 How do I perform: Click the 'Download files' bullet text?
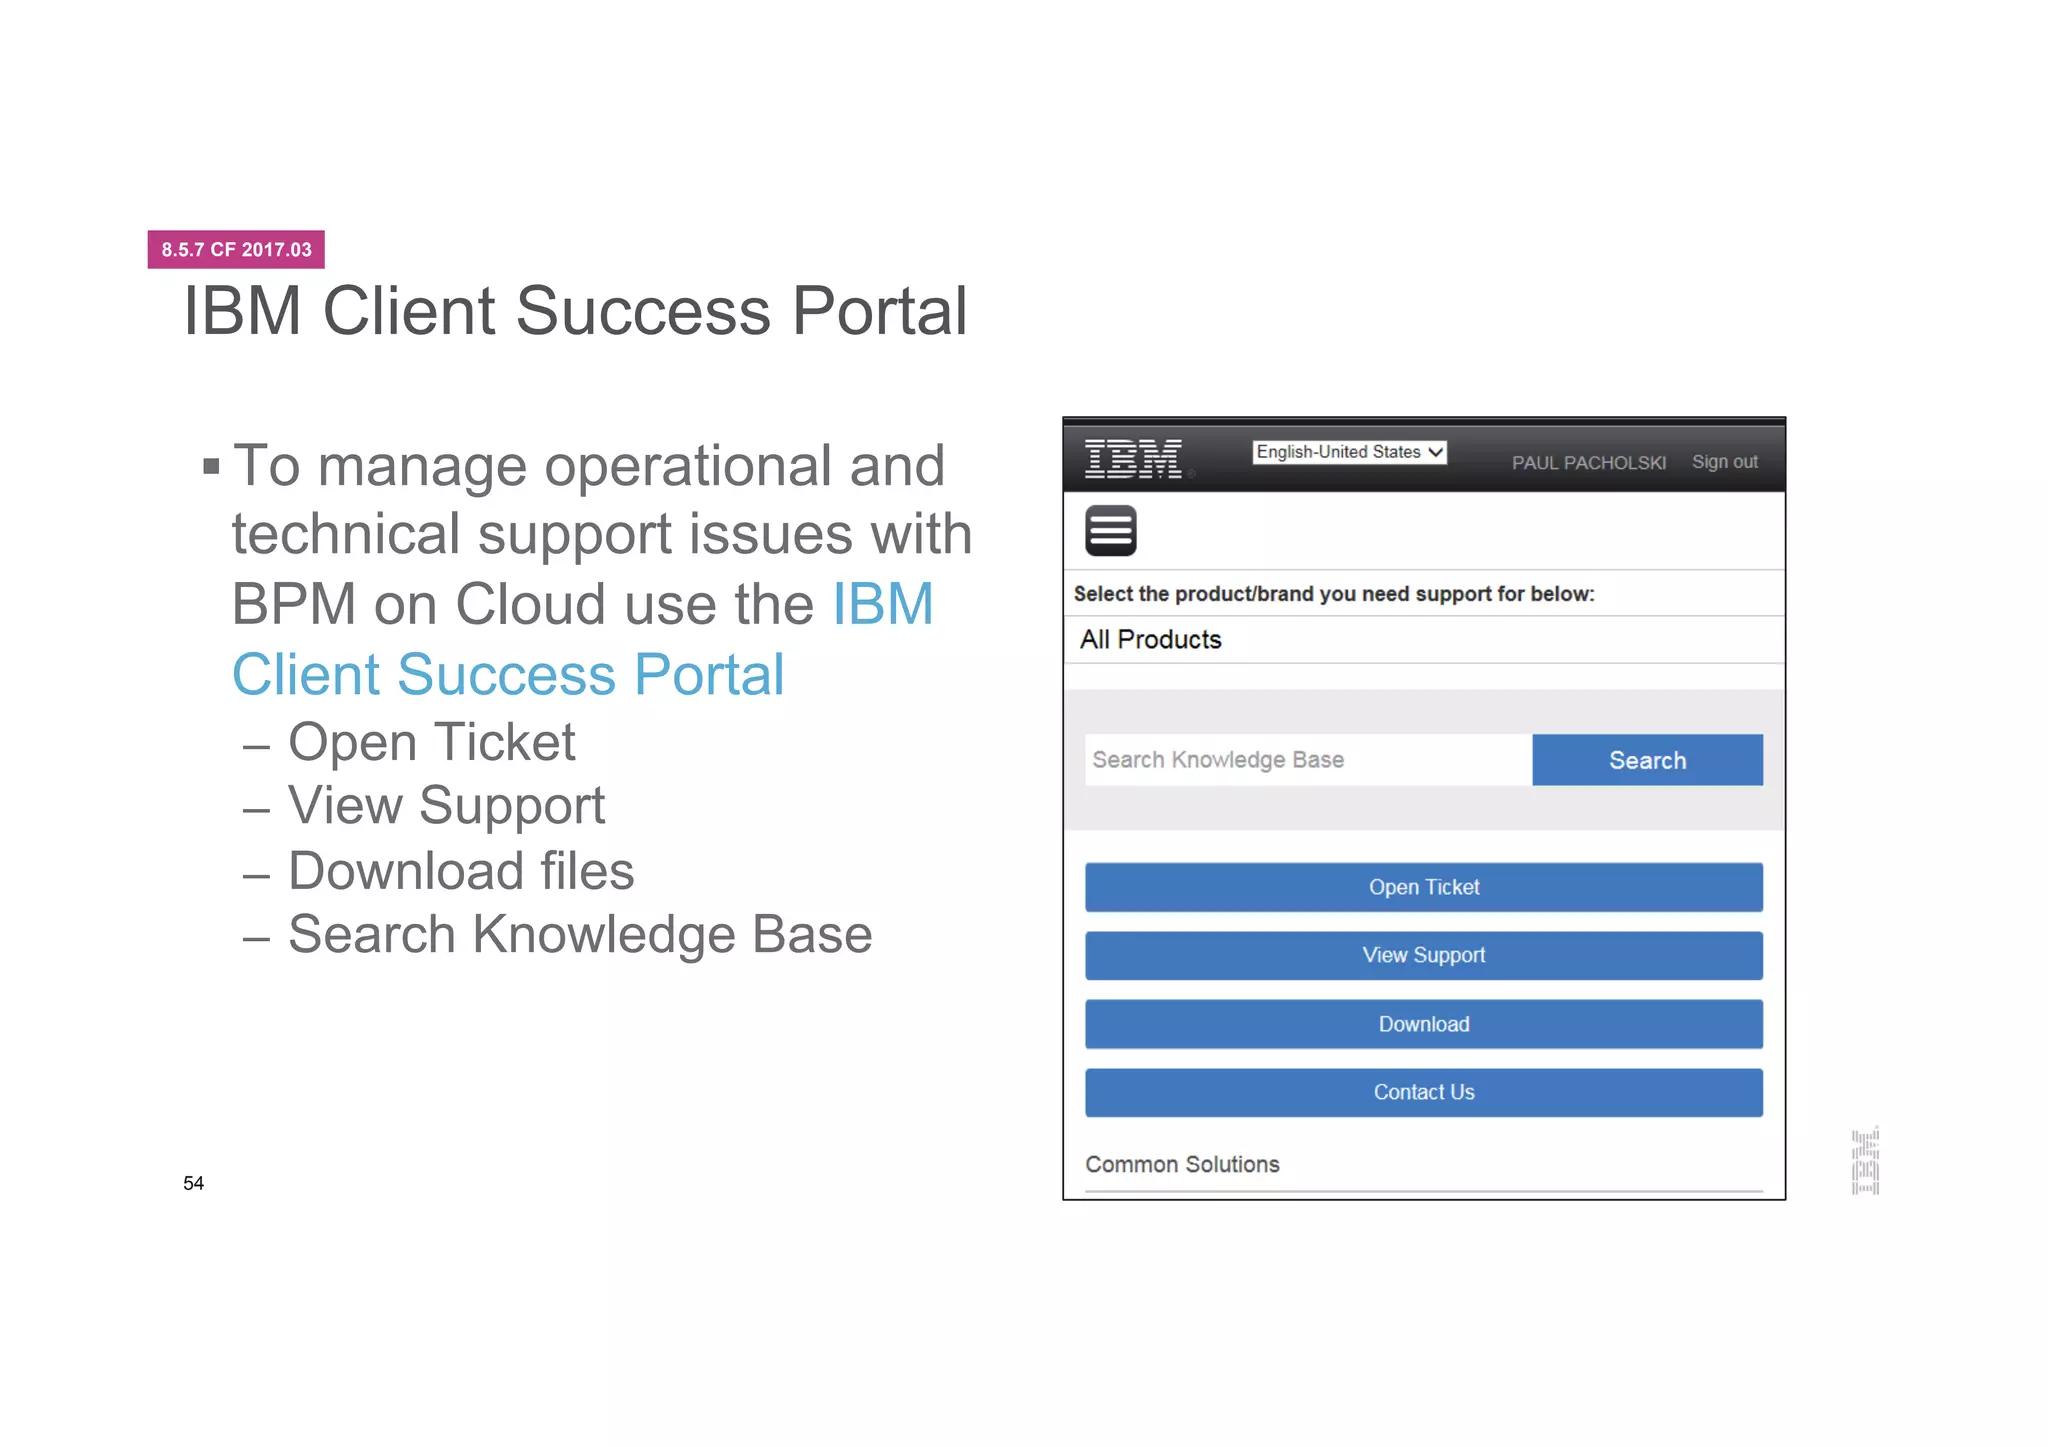point(461,870)
